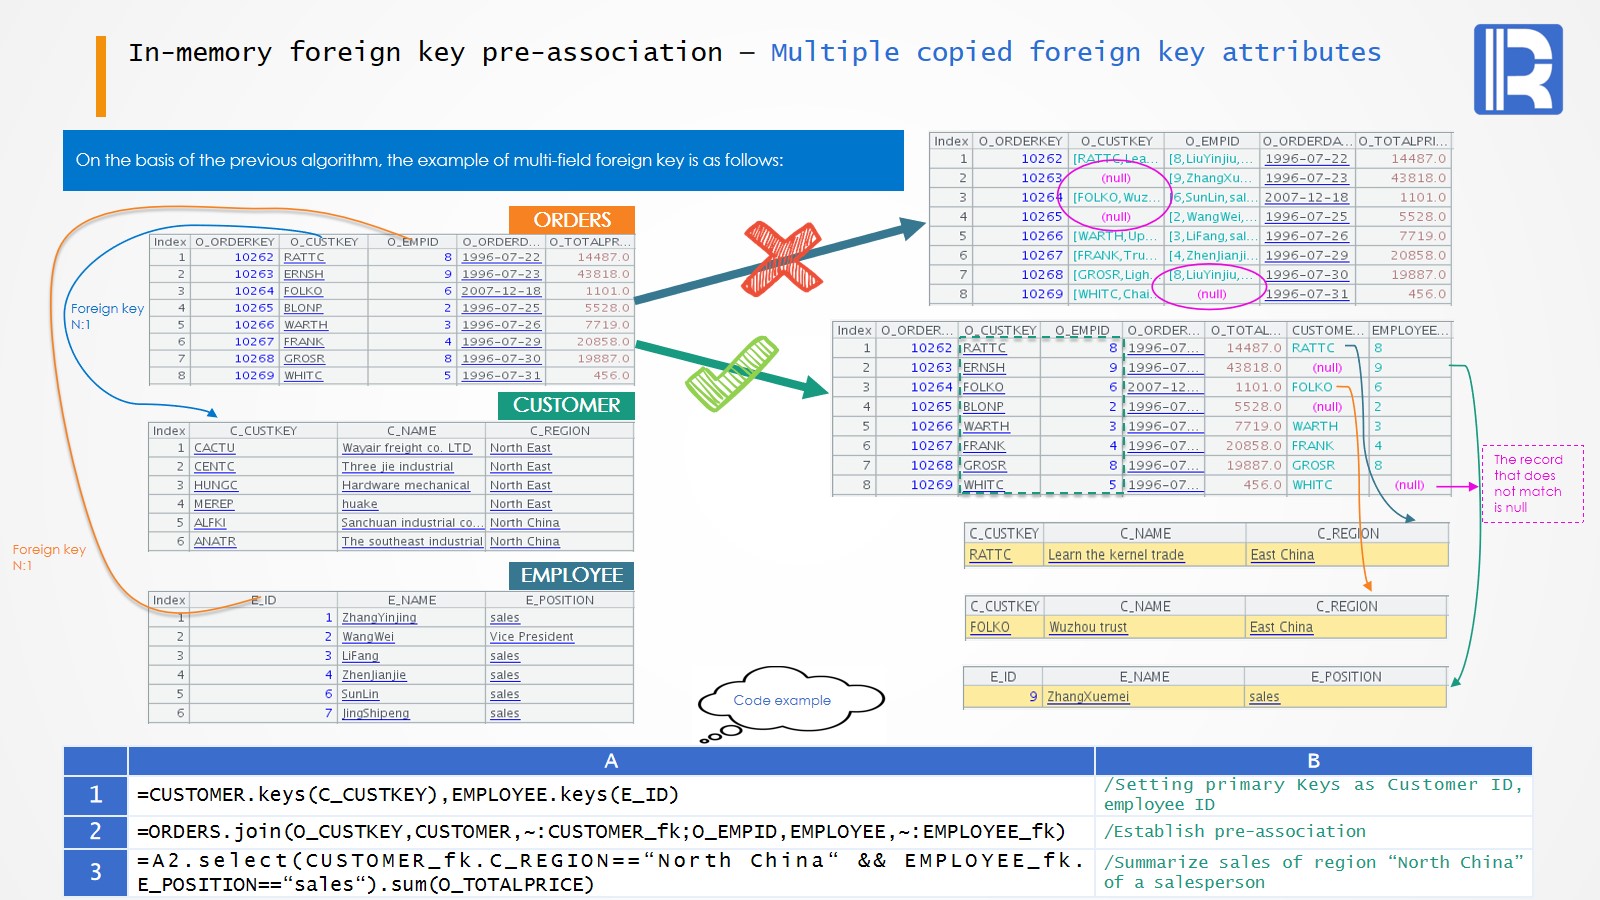
Task: Open the Wayair freight co. LTD link
Action: click(x=406, y=448)
